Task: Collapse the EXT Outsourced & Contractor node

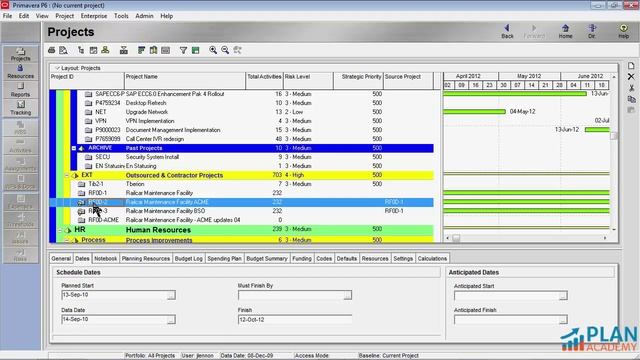Action: click(x=67, y=175)
